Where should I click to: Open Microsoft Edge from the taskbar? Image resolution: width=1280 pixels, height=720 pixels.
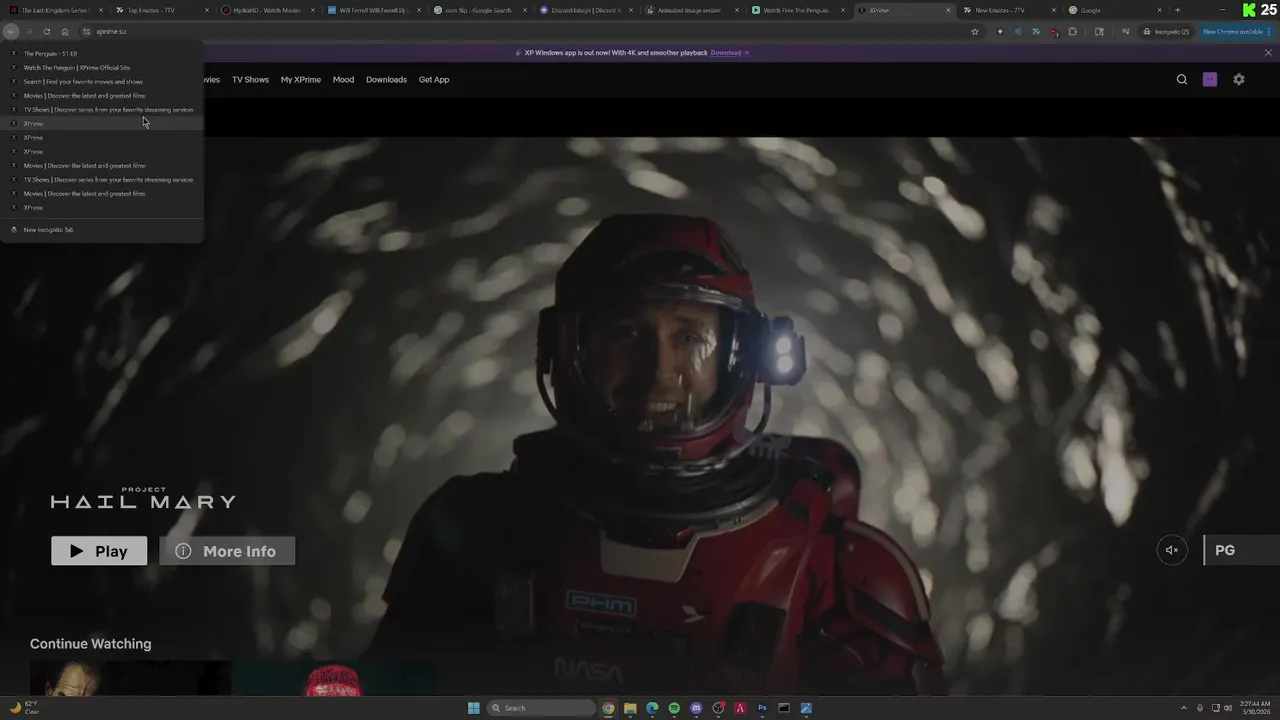pos(652,708)
